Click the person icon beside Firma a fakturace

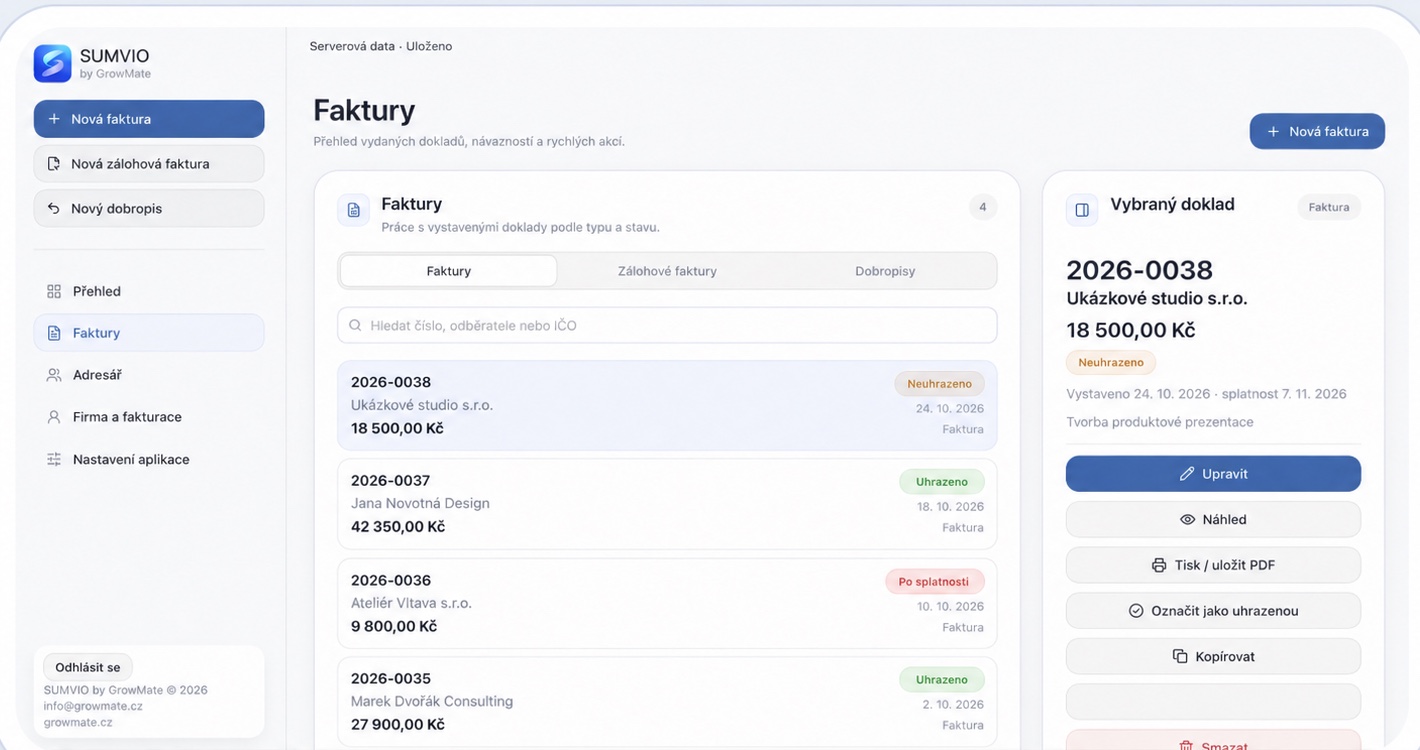[54, 417]
